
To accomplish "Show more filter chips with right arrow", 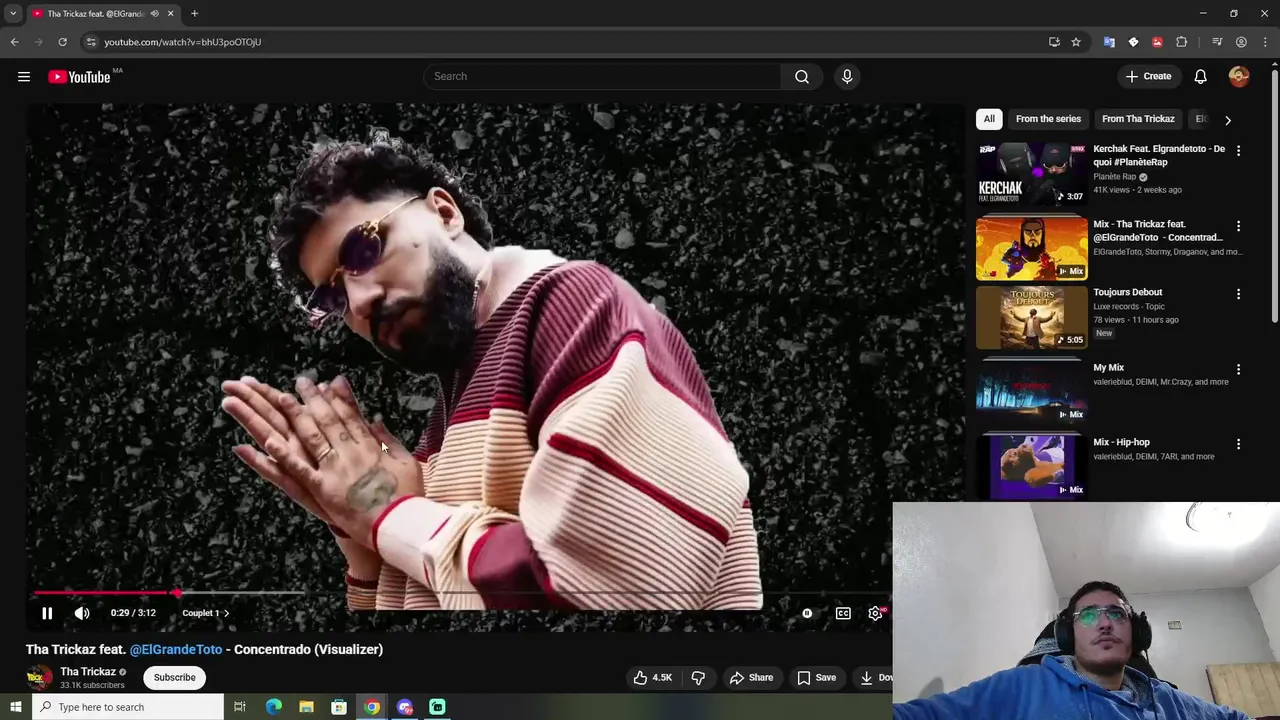I will coord(1228,119).
